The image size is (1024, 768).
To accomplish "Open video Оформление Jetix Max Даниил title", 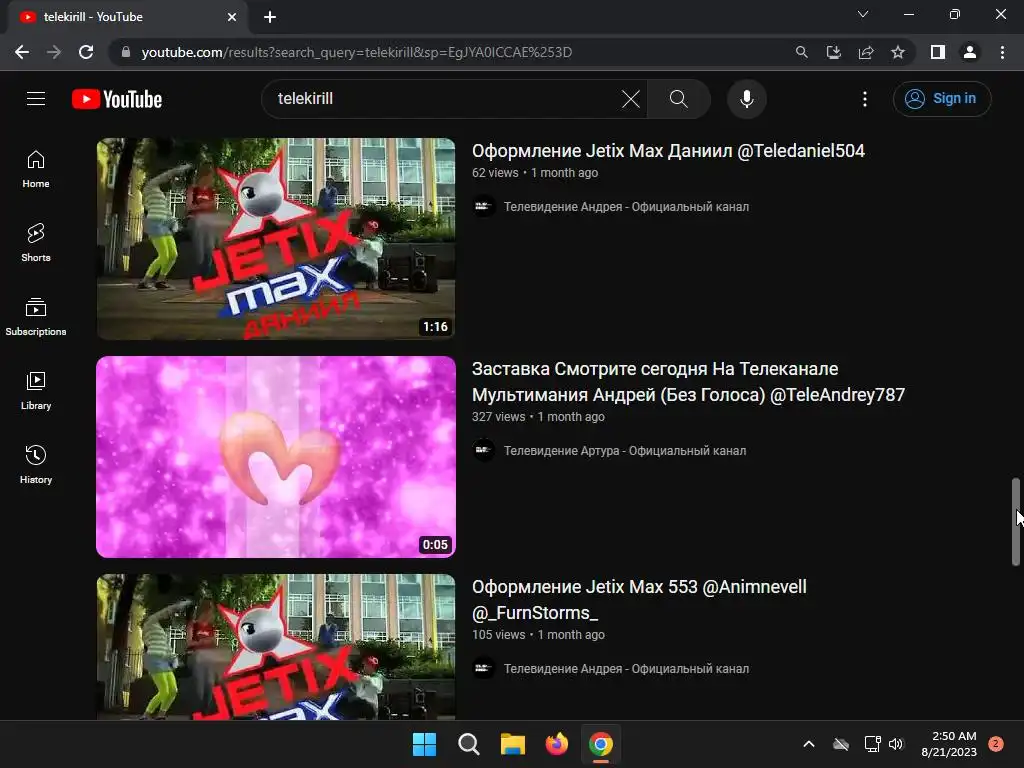I will coord(668,151).
